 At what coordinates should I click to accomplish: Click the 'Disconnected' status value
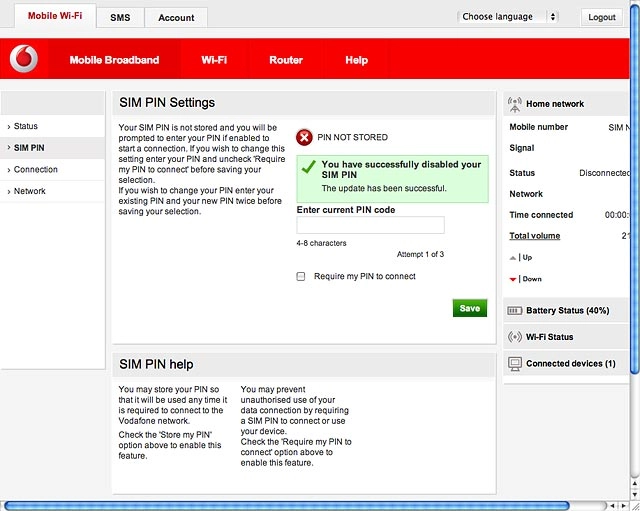(604, 173)
